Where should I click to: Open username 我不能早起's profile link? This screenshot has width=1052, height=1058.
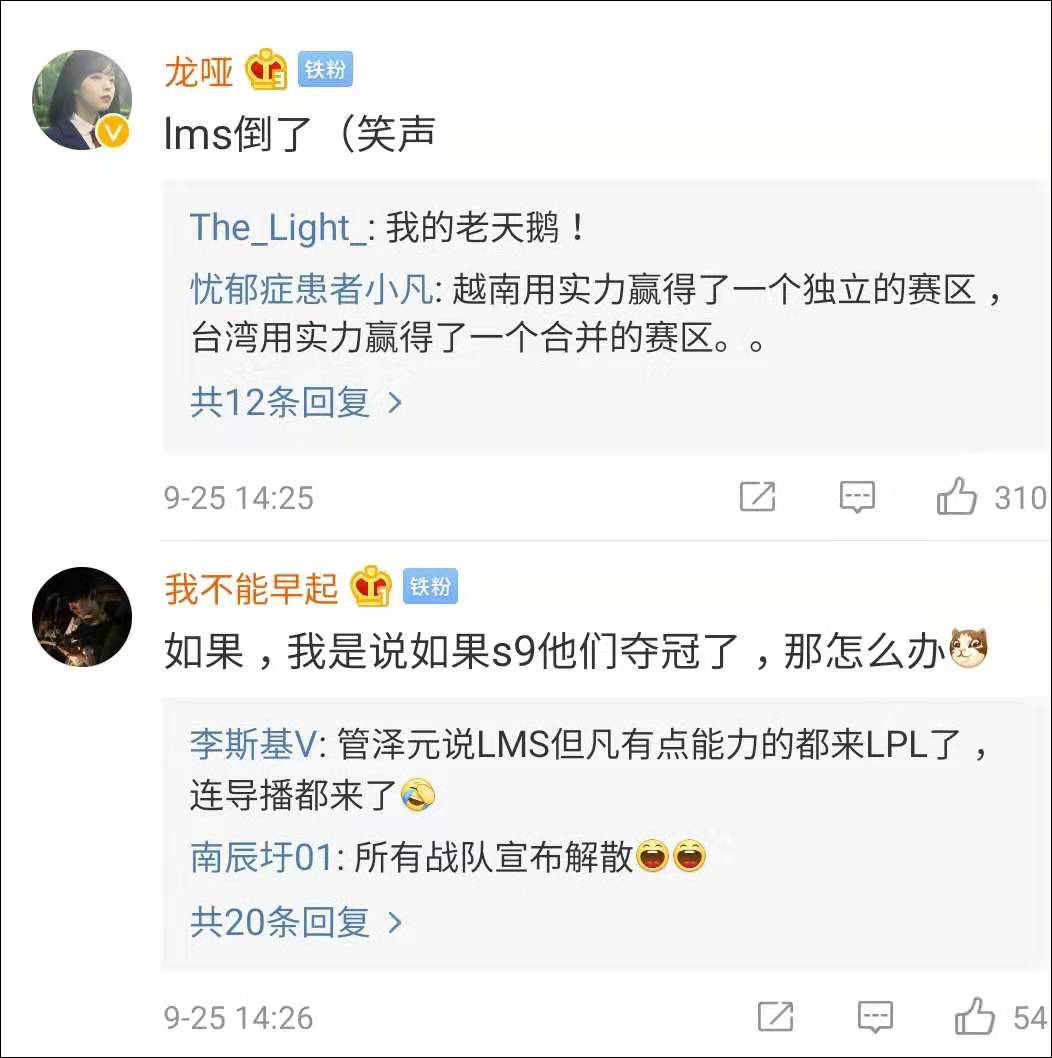[x=251, y=588]
